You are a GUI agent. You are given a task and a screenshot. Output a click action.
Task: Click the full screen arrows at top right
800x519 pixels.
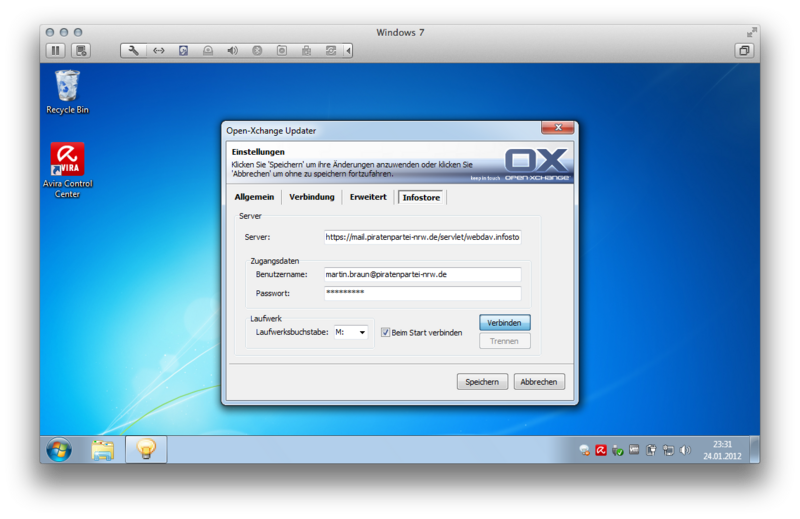tap(751, 32)
